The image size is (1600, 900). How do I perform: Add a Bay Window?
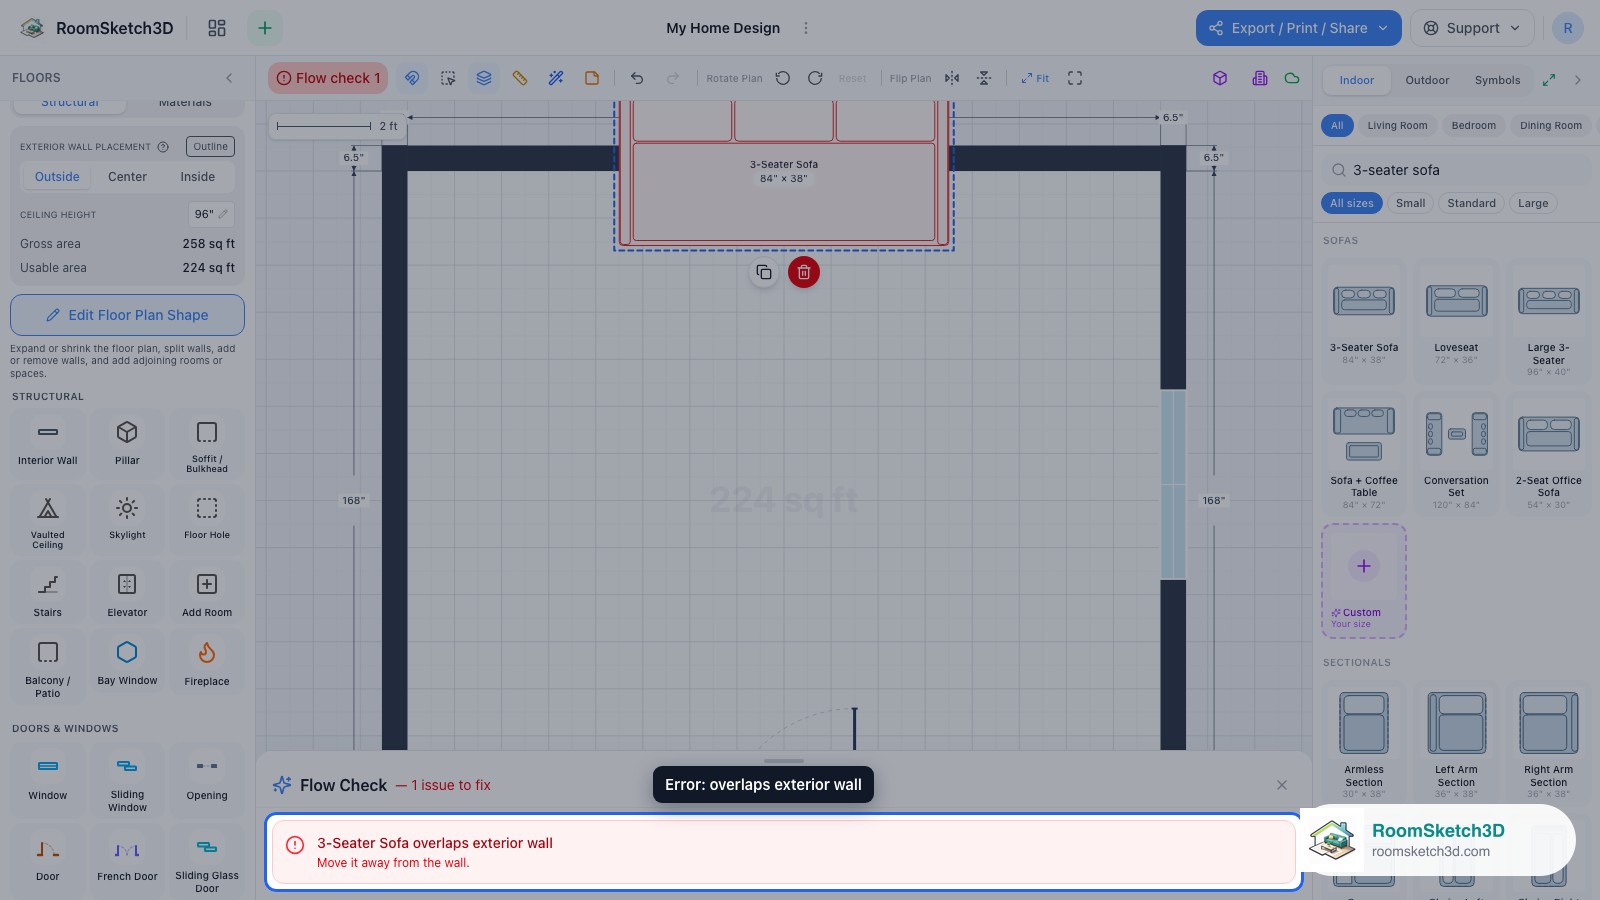[127, 662]
